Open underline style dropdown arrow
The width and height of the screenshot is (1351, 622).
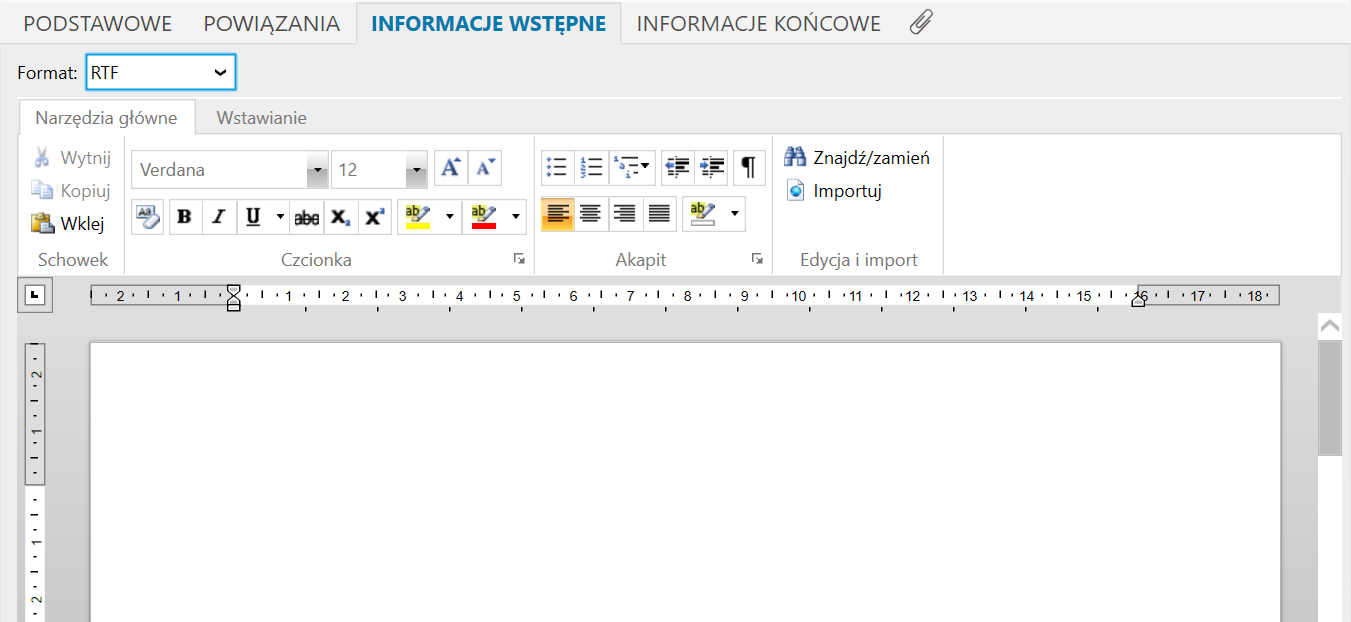[x=280, y=217]
